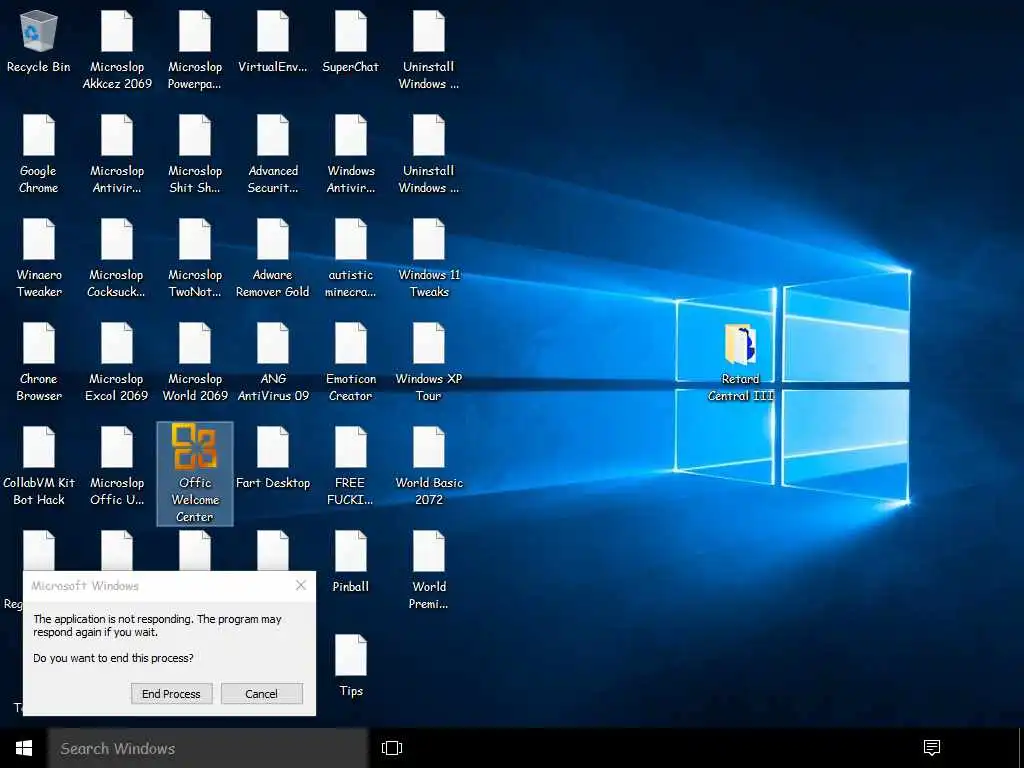Select the Windows Antivir... icon
The image size is (1024, 768).
coord(351,154)
